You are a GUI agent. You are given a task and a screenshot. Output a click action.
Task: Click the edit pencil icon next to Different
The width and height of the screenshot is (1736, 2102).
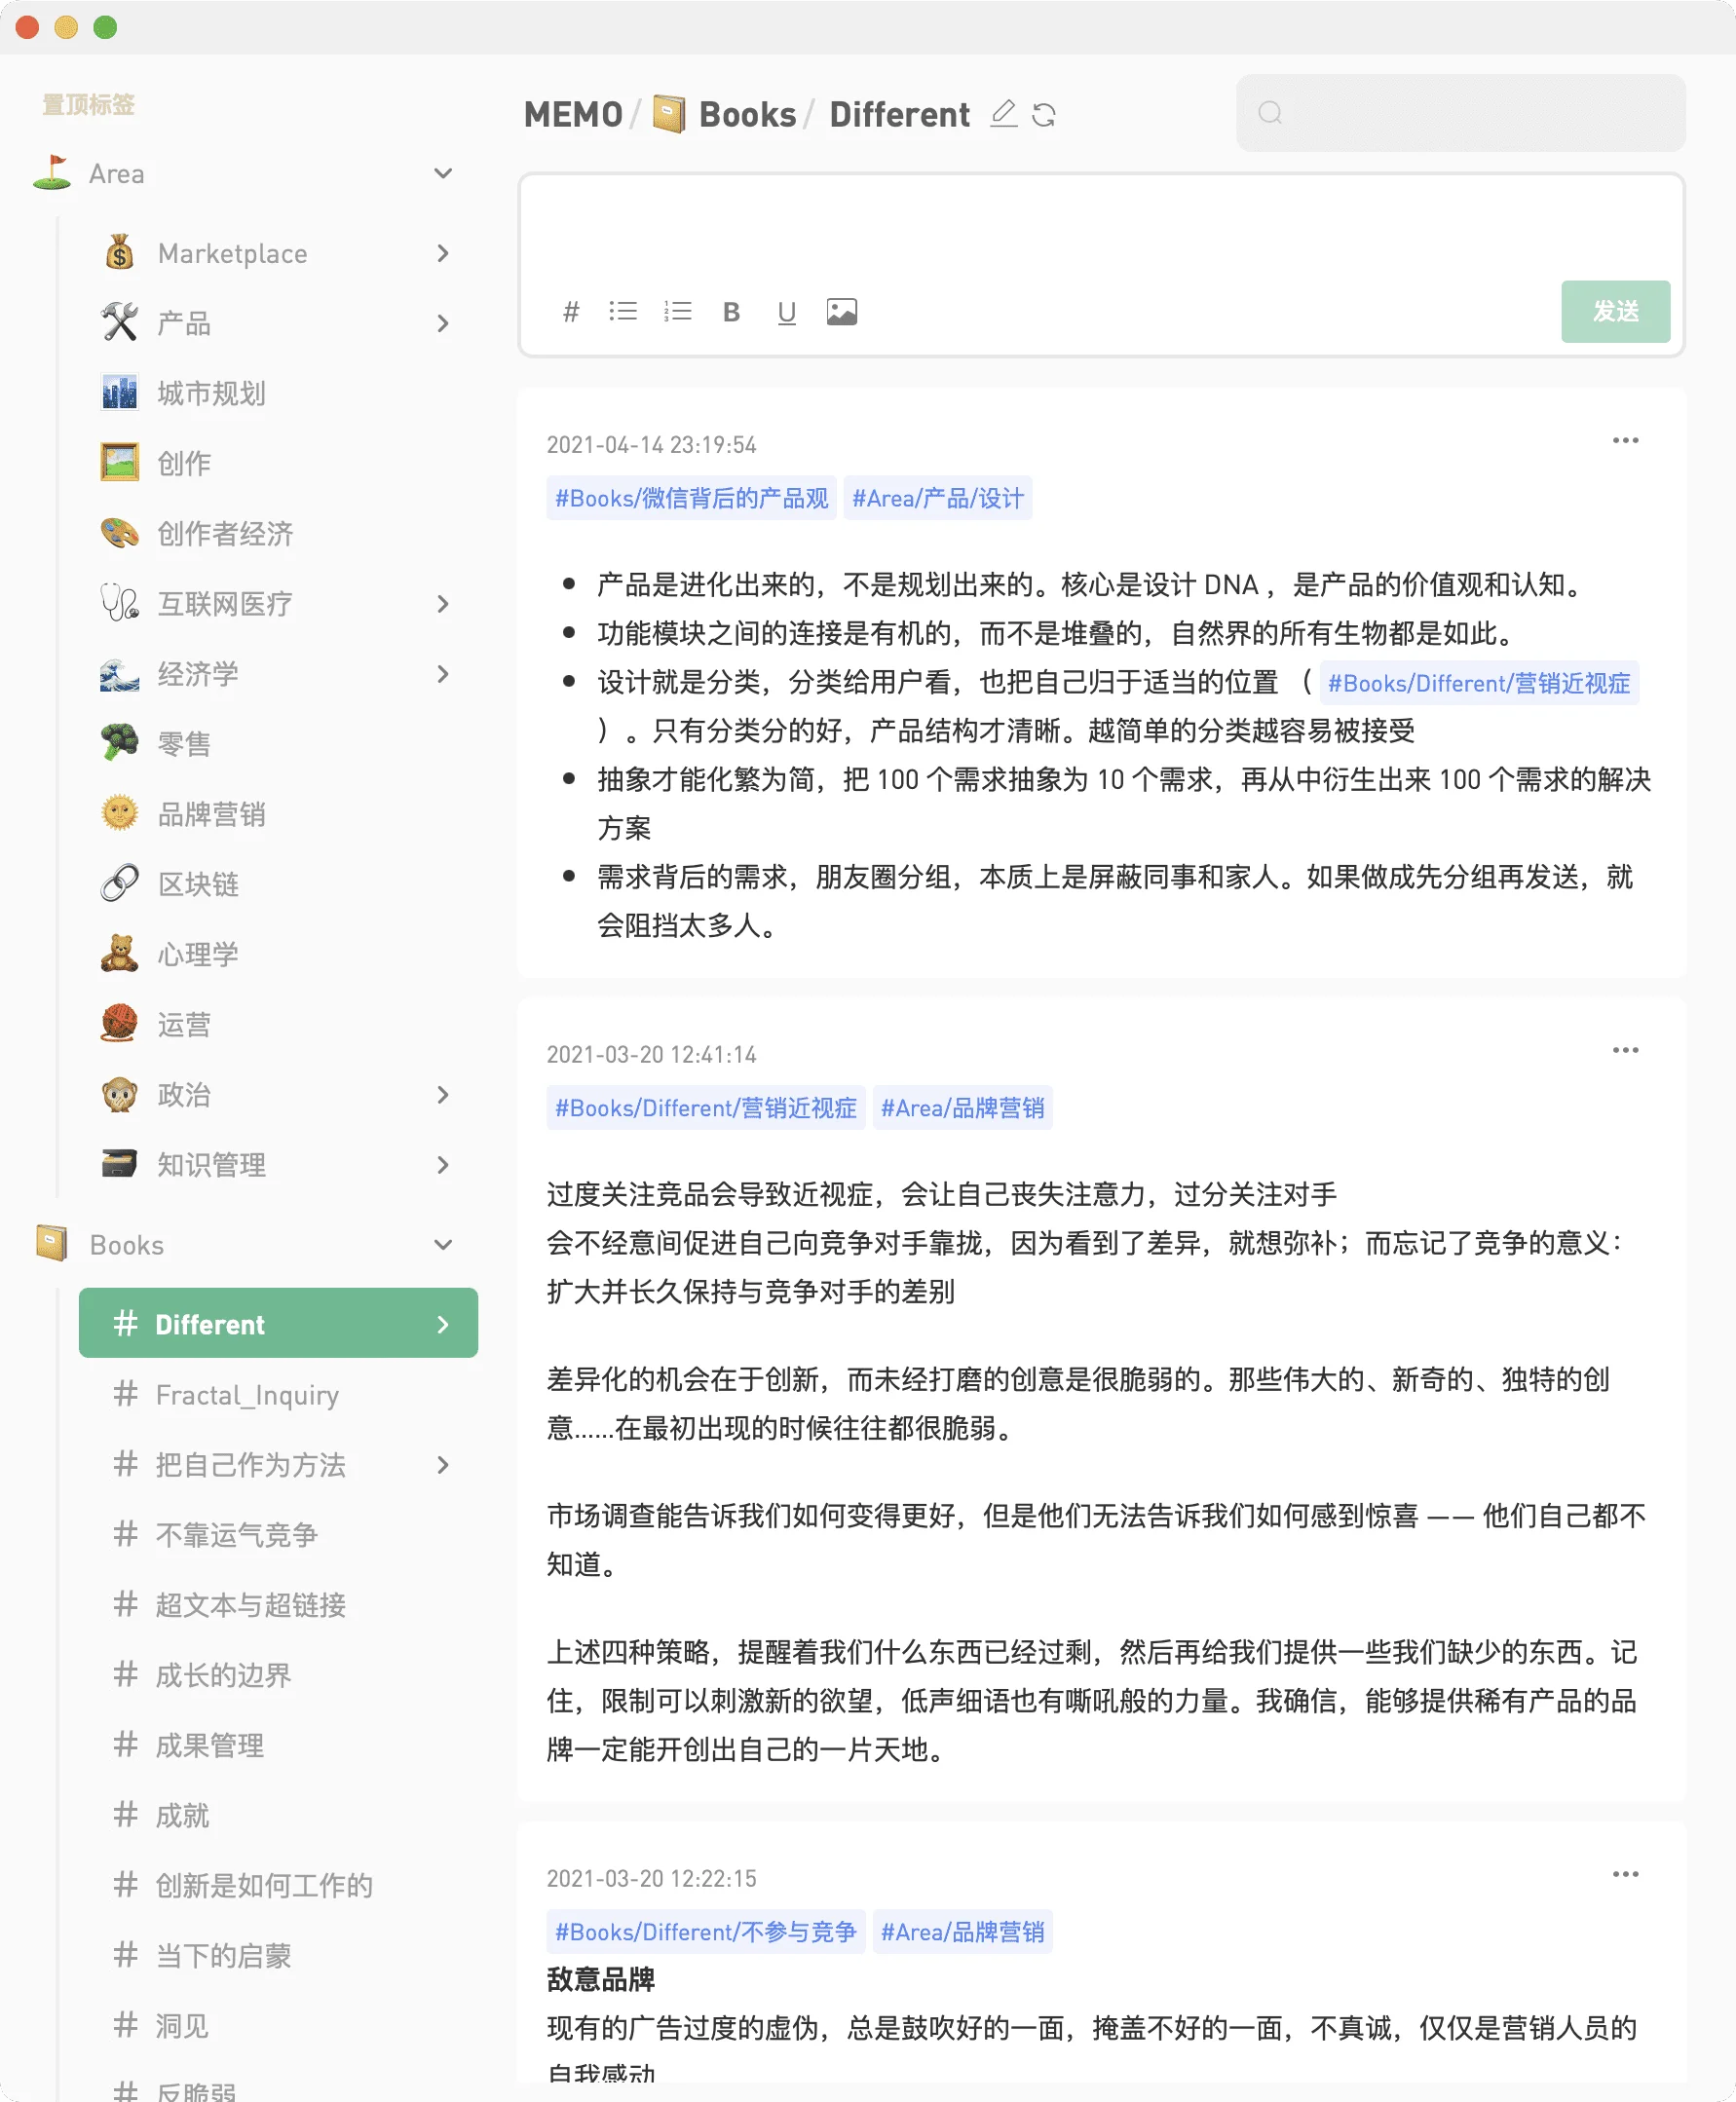[x=1004, y=114]
